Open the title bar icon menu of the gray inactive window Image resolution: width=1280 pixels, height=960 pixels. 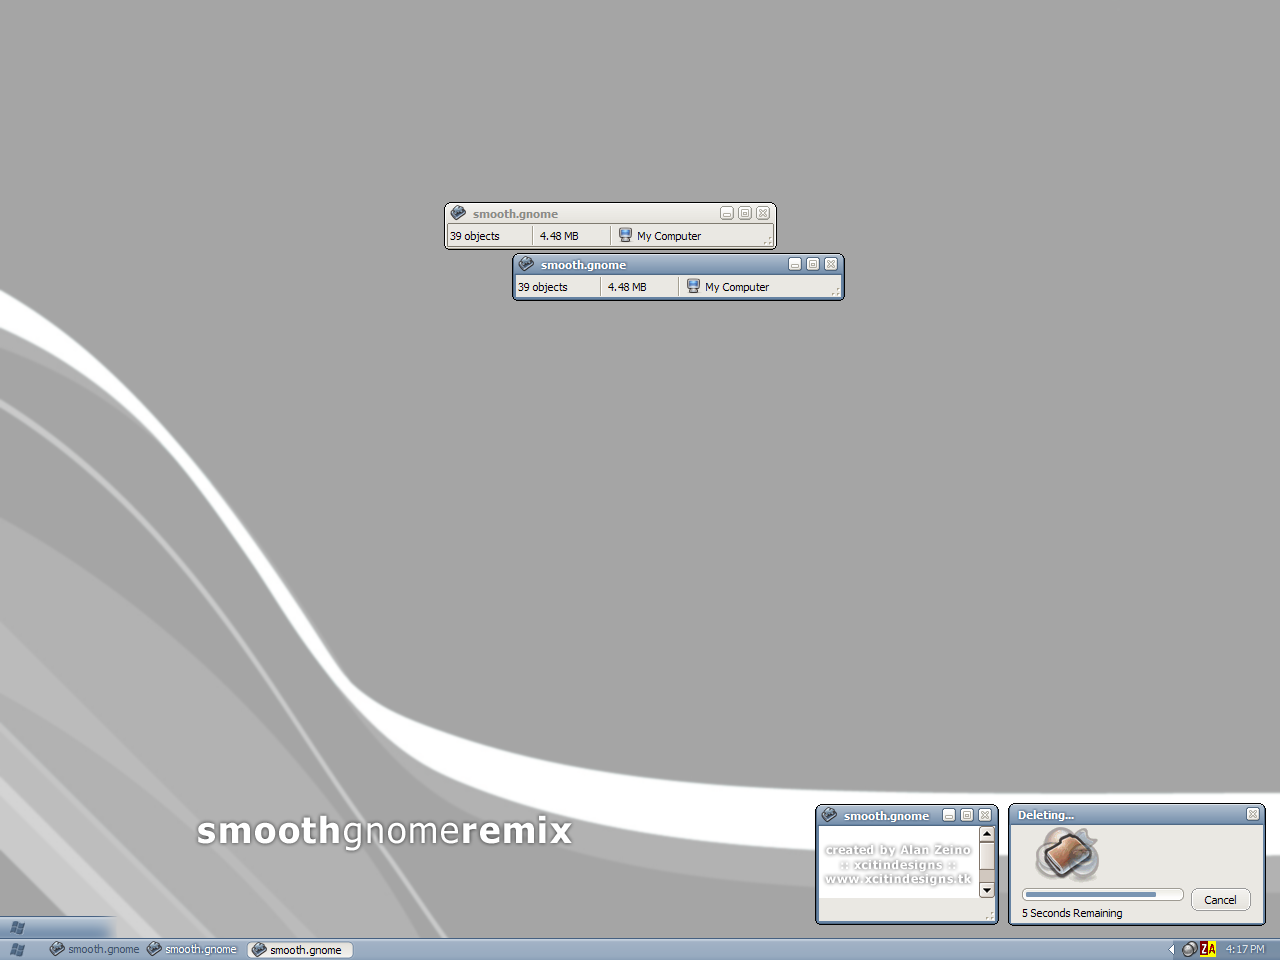[458, 214]
